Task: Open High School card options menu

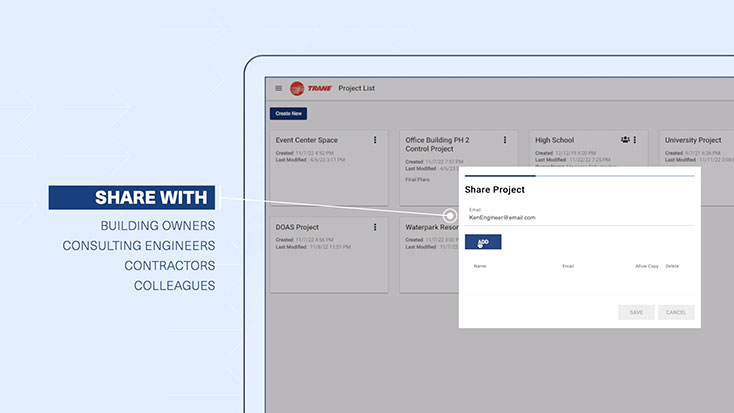Action: pyautogui.click(x=638, y=140)
